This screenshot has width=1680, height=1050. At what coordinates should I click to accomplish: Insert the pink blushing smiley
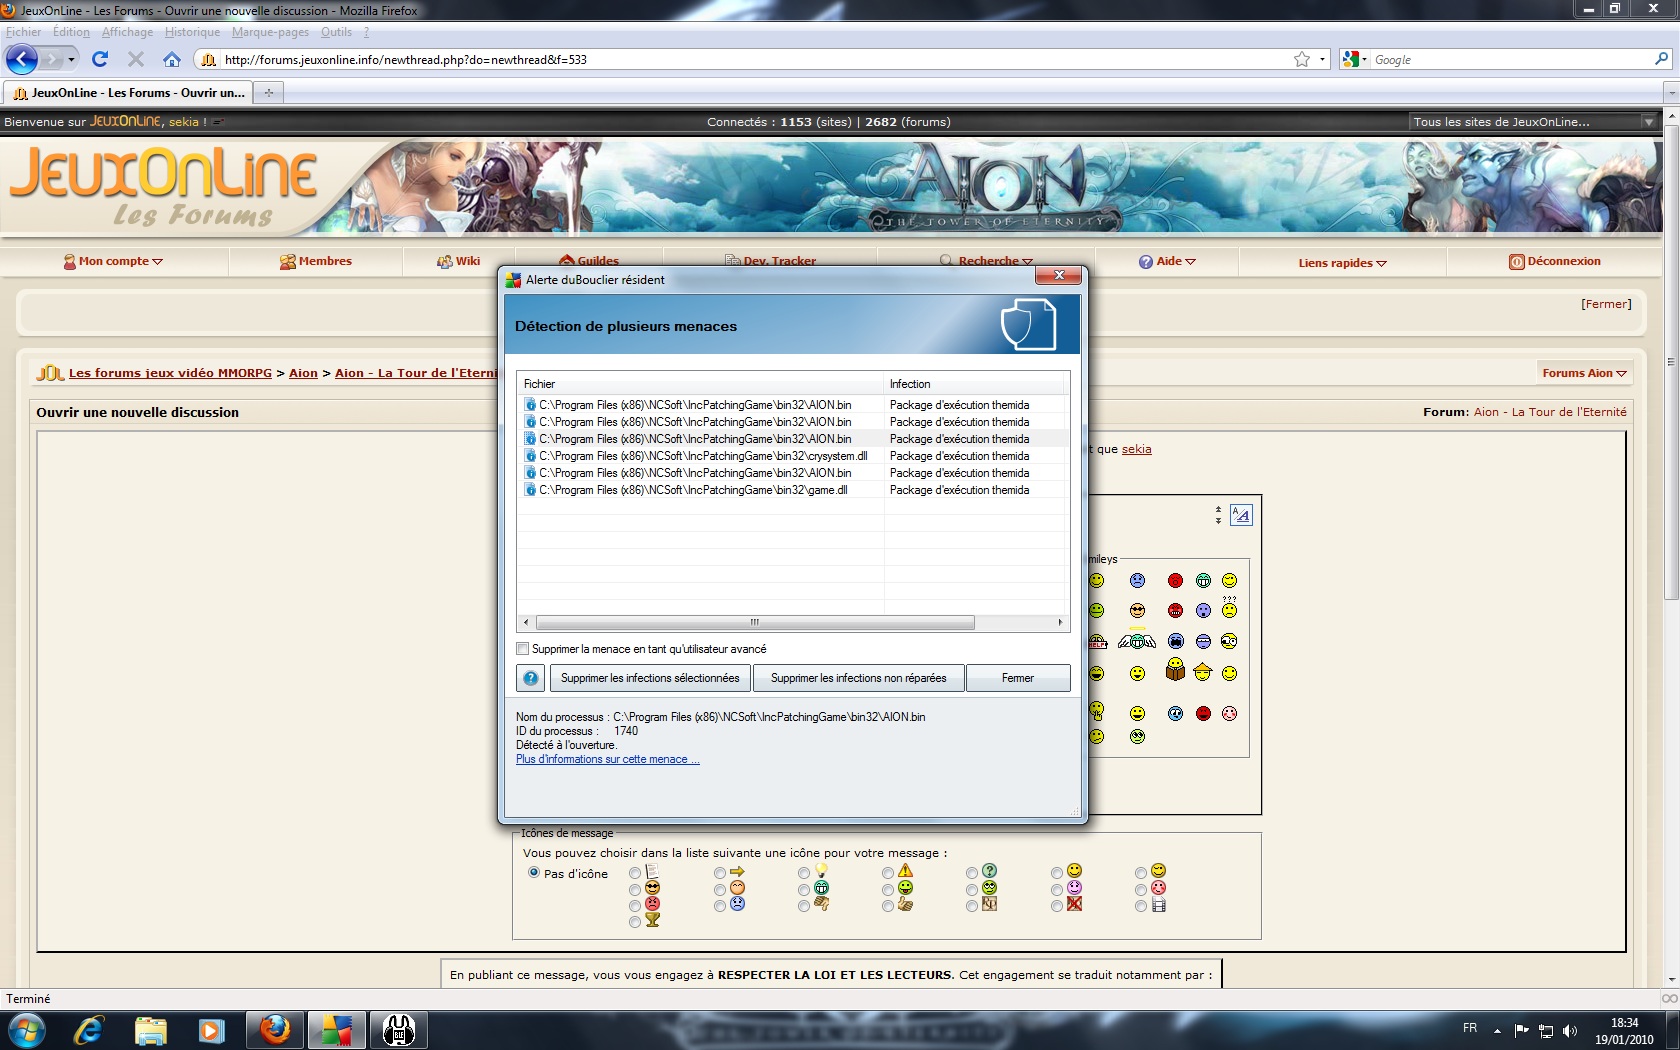pyautogui.click(x=1229, y=713)
